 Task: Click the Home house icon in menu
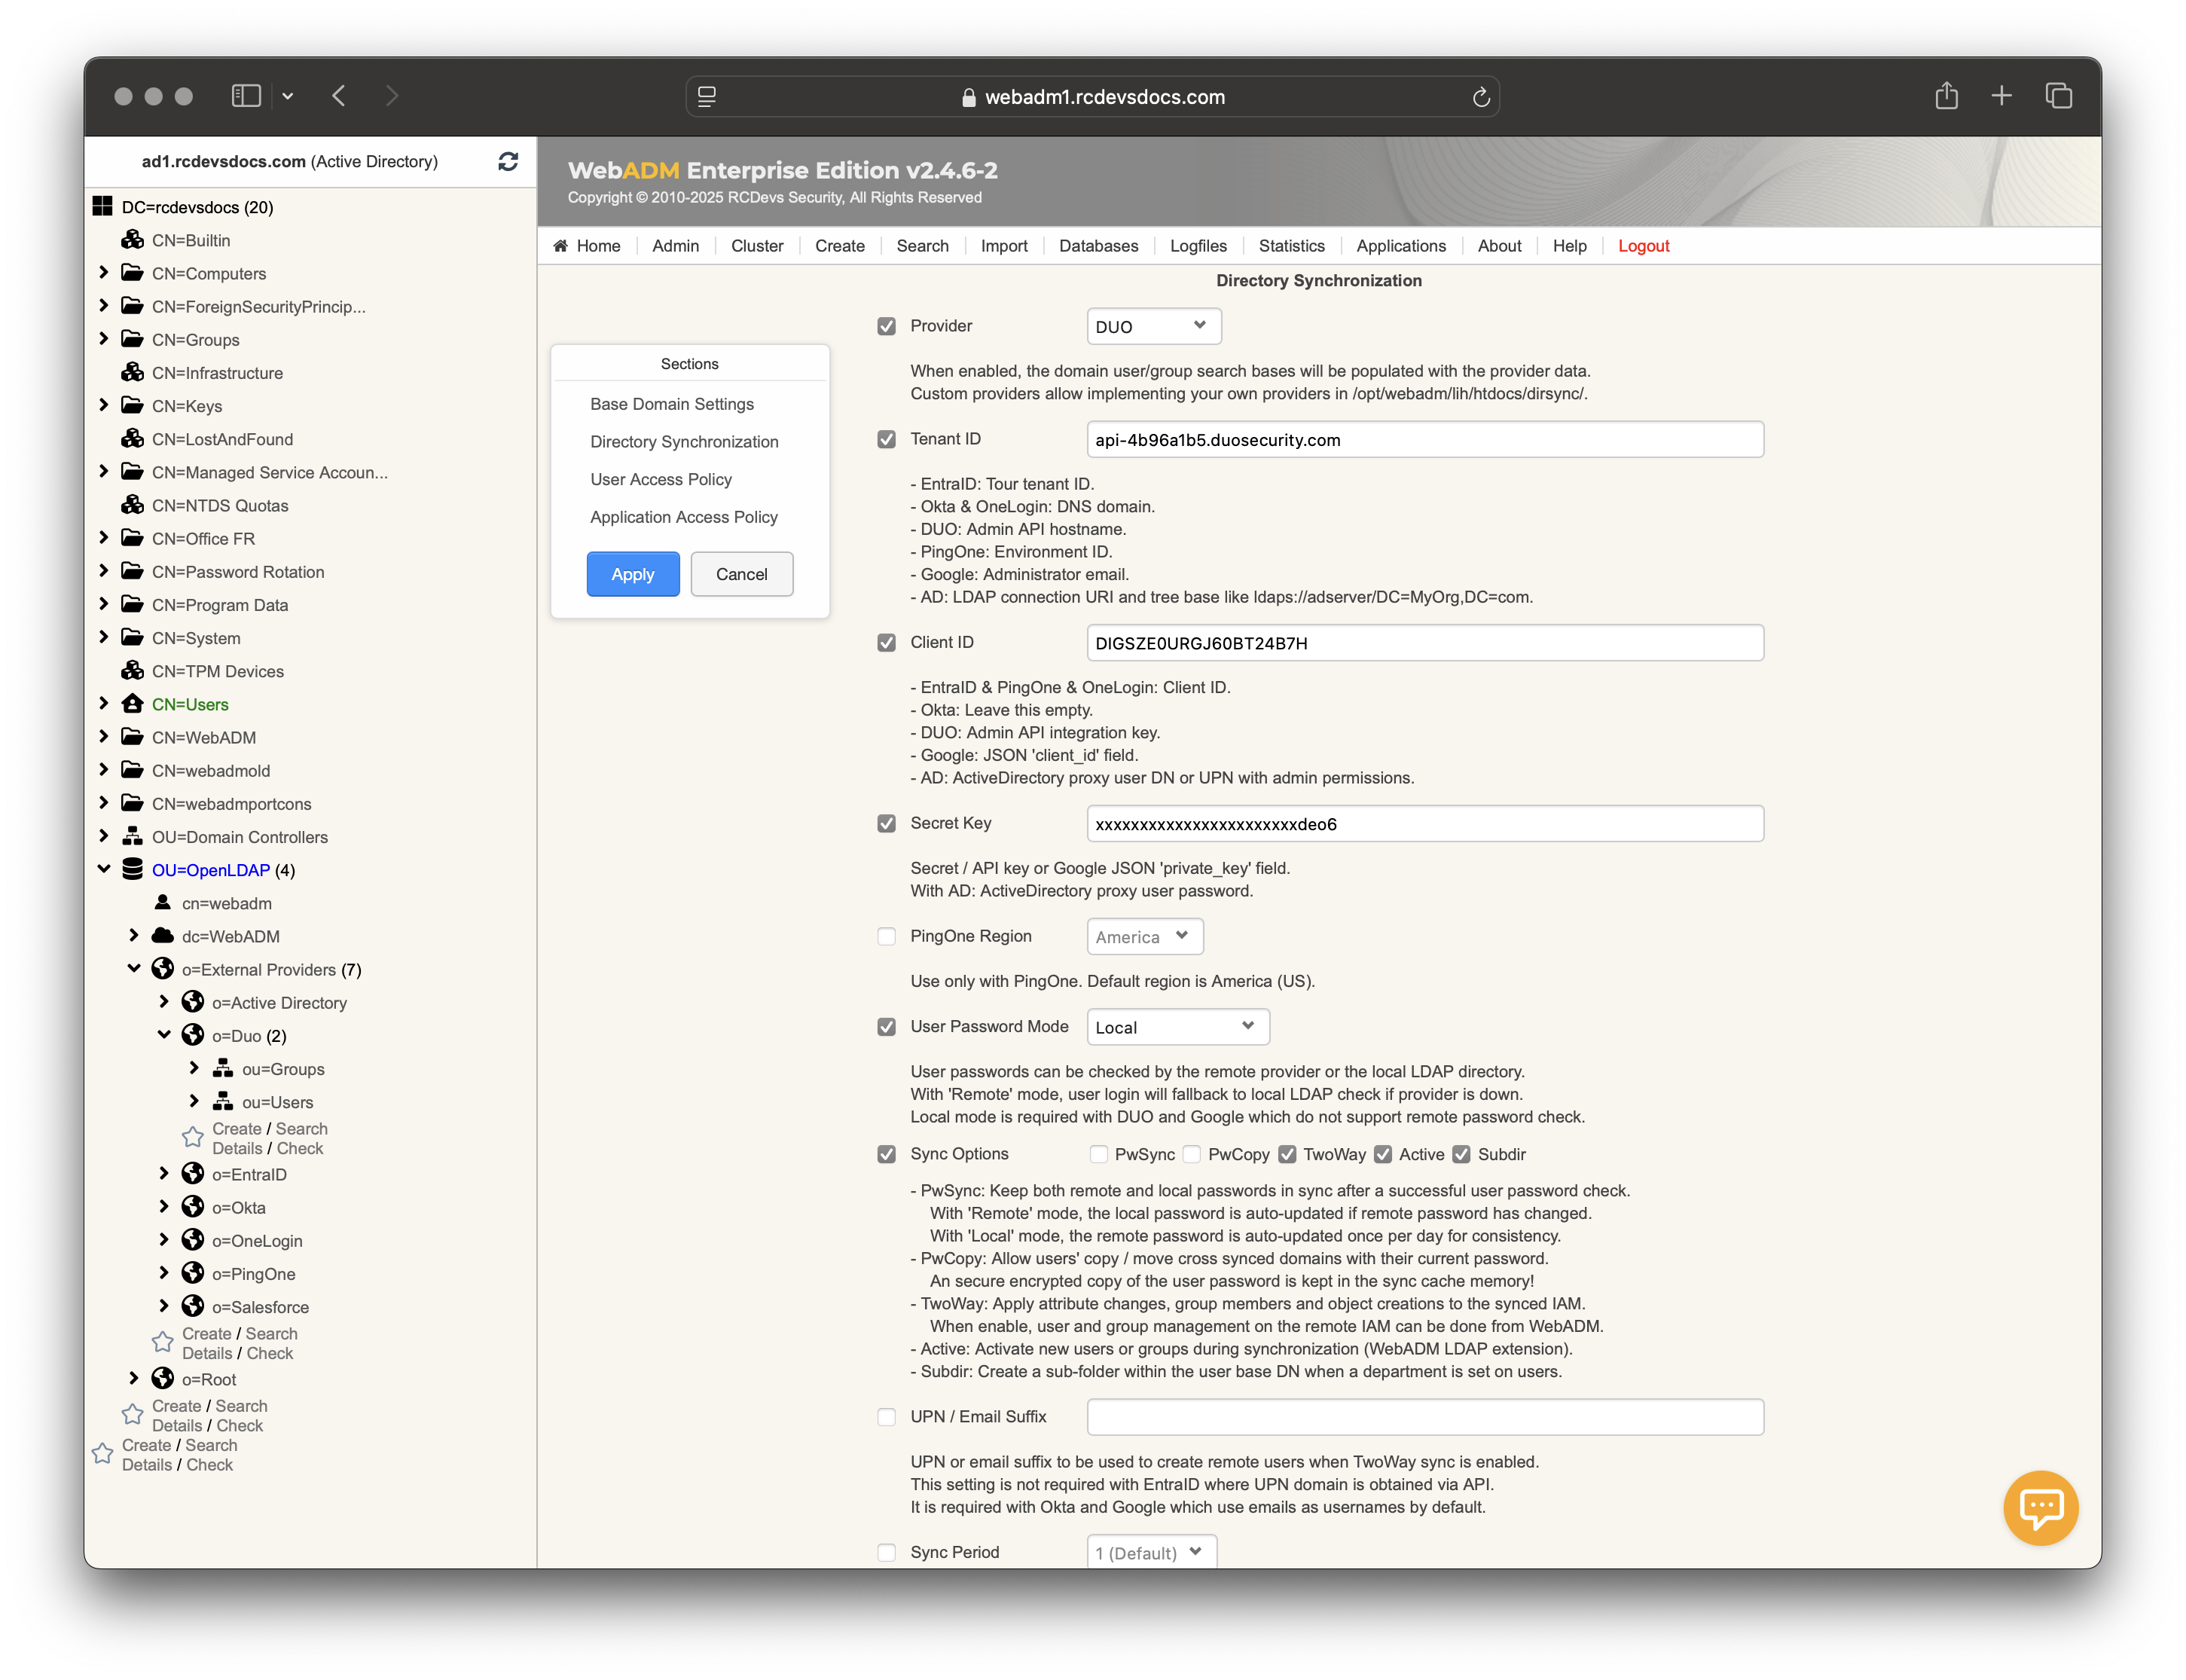tap(560, 246)
